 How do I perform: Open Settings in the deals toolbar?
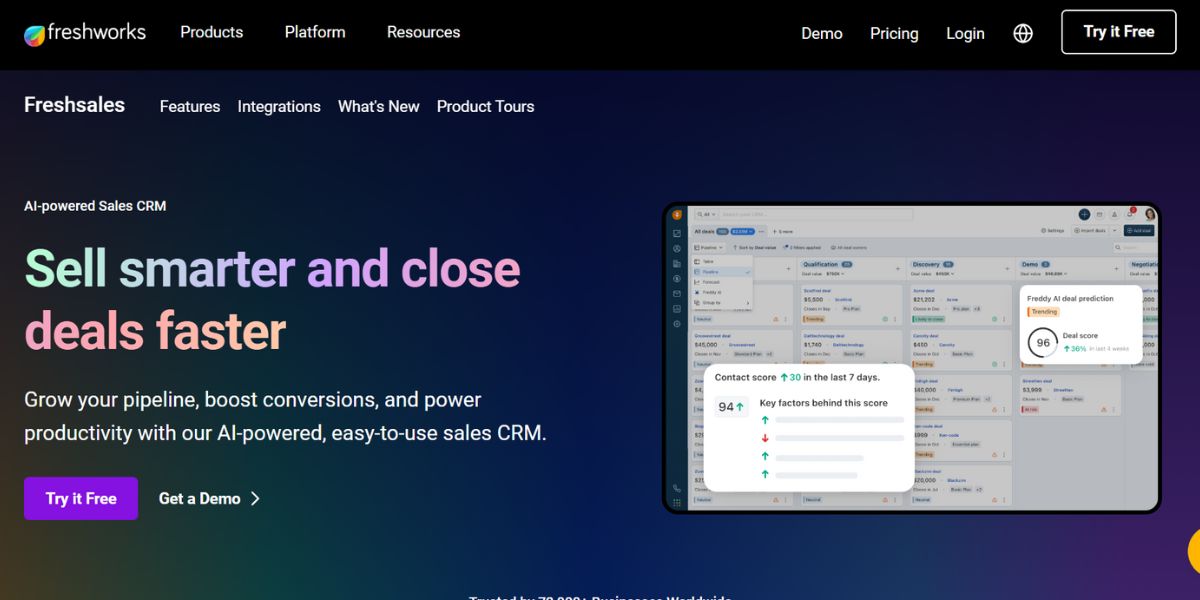click(1053, 230)
